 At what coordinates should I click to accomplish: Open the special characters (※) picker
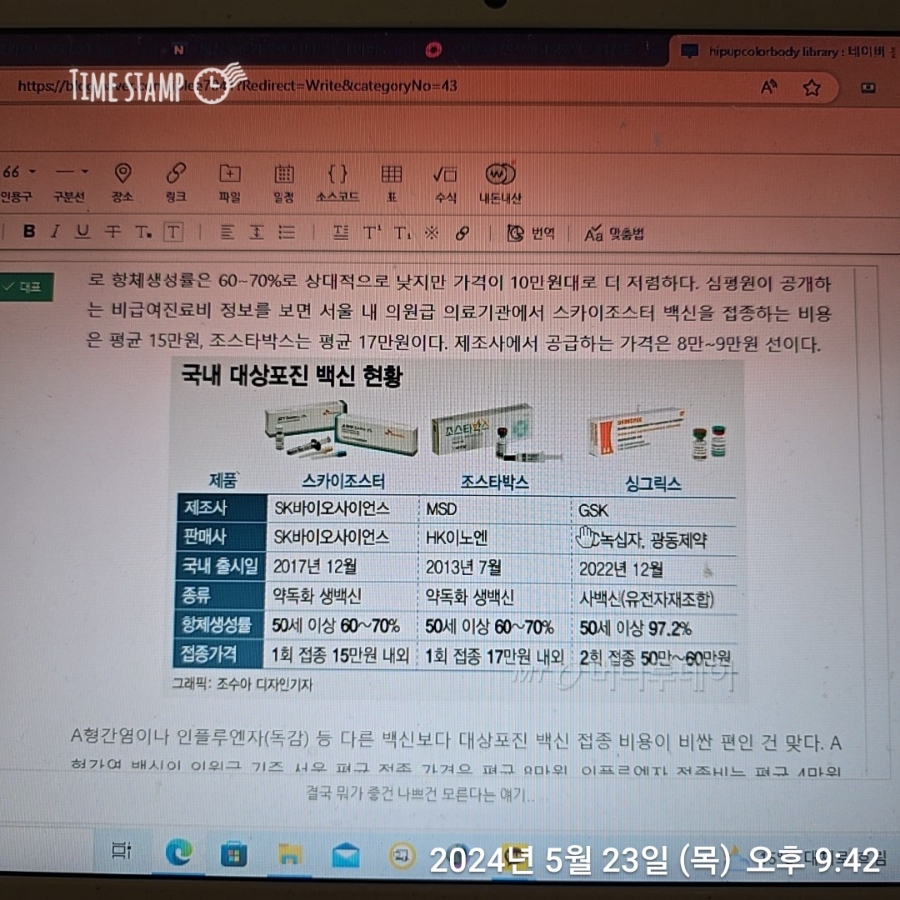(432, 232)
